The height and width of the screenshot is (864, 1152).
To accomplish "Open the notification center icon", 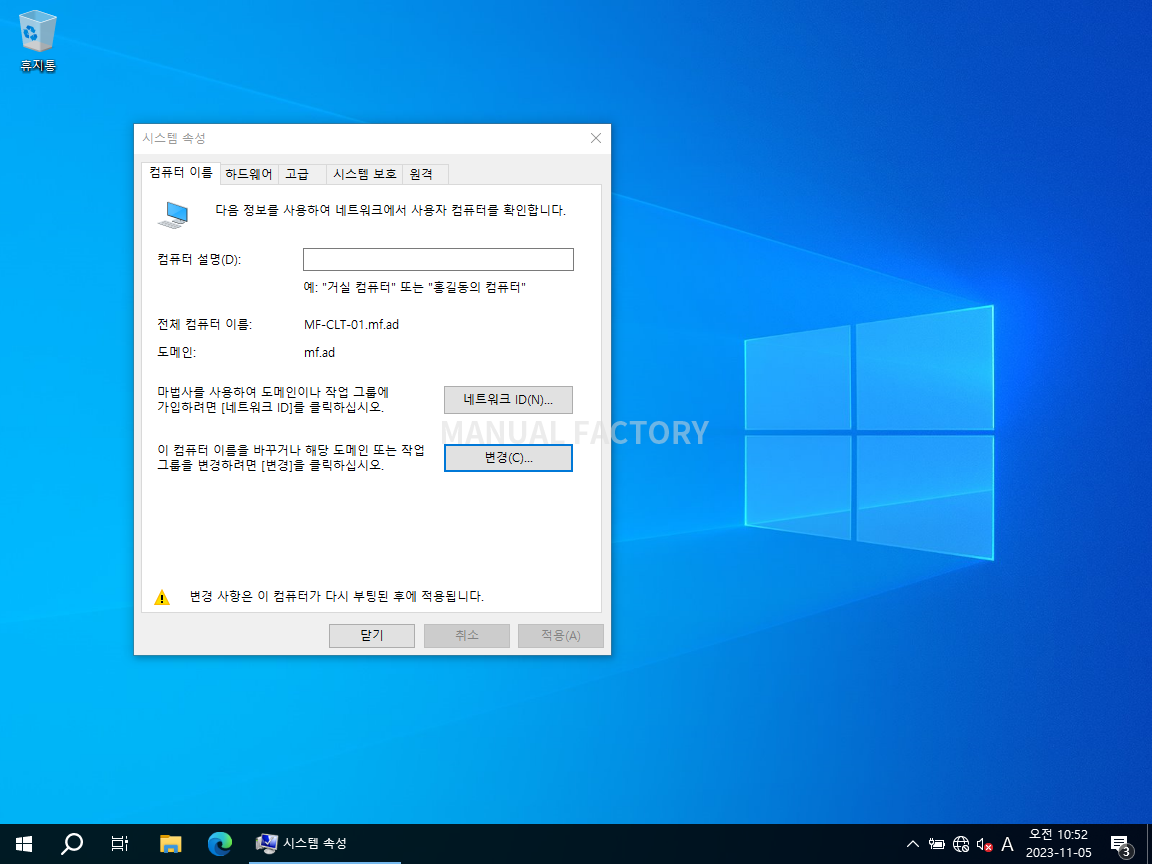I will coord(1120,844).
